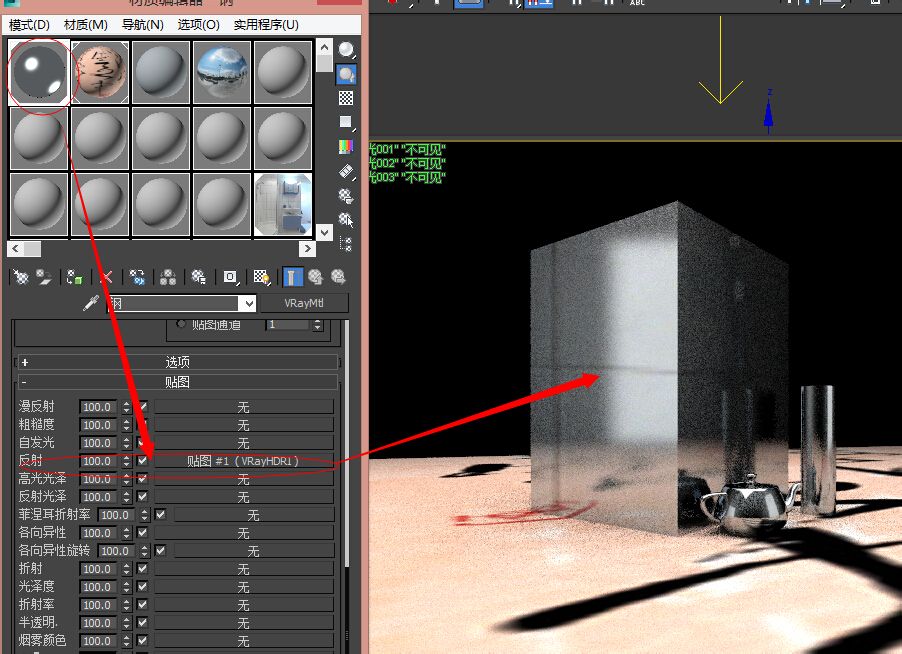Click the 折射率 amount spinner arrows

(x=127, y=605)
